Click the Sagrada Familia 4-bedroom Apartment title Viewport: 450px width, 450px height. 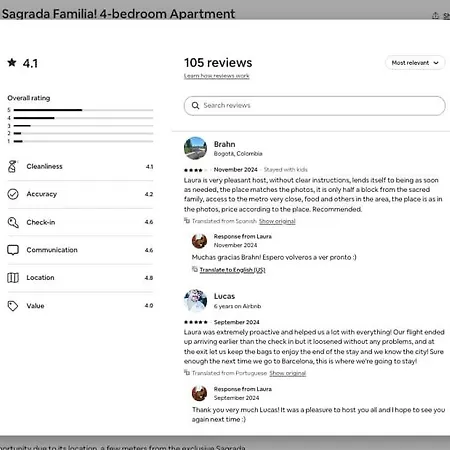click(x=118, y=14)
